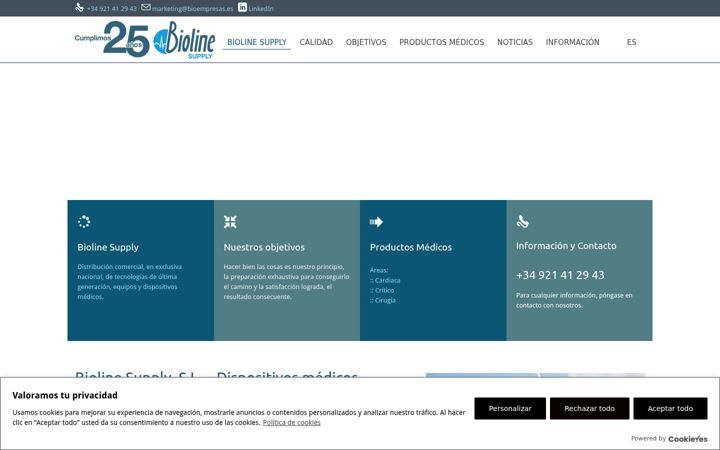Open the Bioline Supply card heading
The image size is (720, 450).
pos(108,247)
